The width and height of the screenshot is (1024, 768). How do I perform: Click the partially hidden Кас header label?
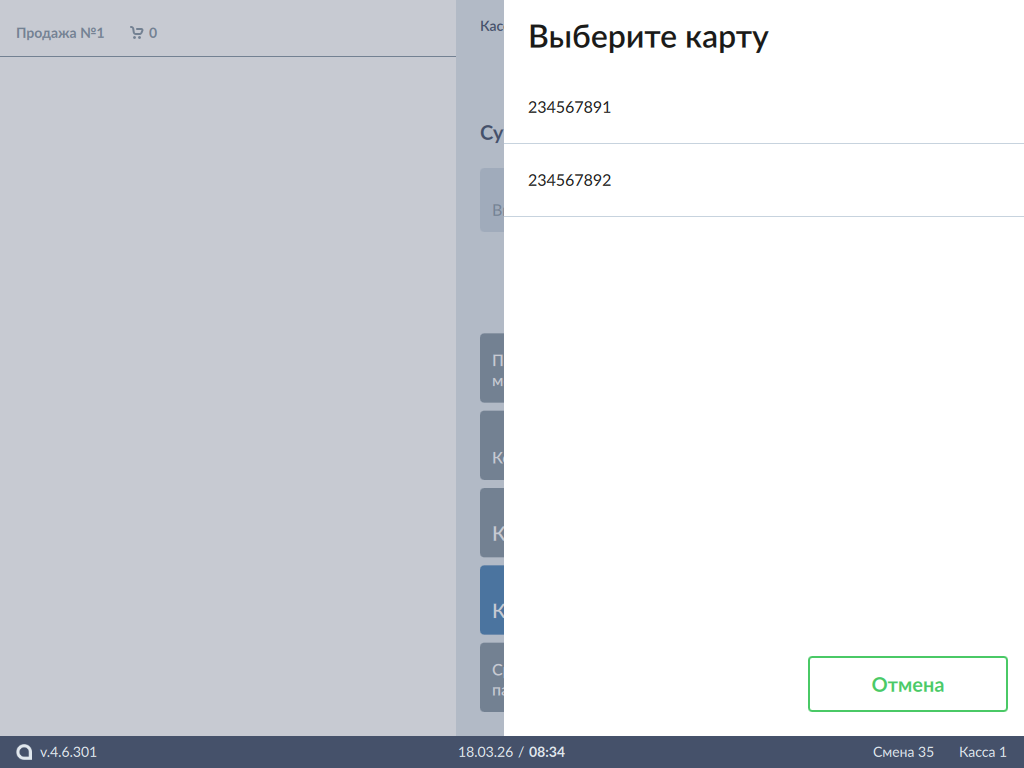point(491,25)
